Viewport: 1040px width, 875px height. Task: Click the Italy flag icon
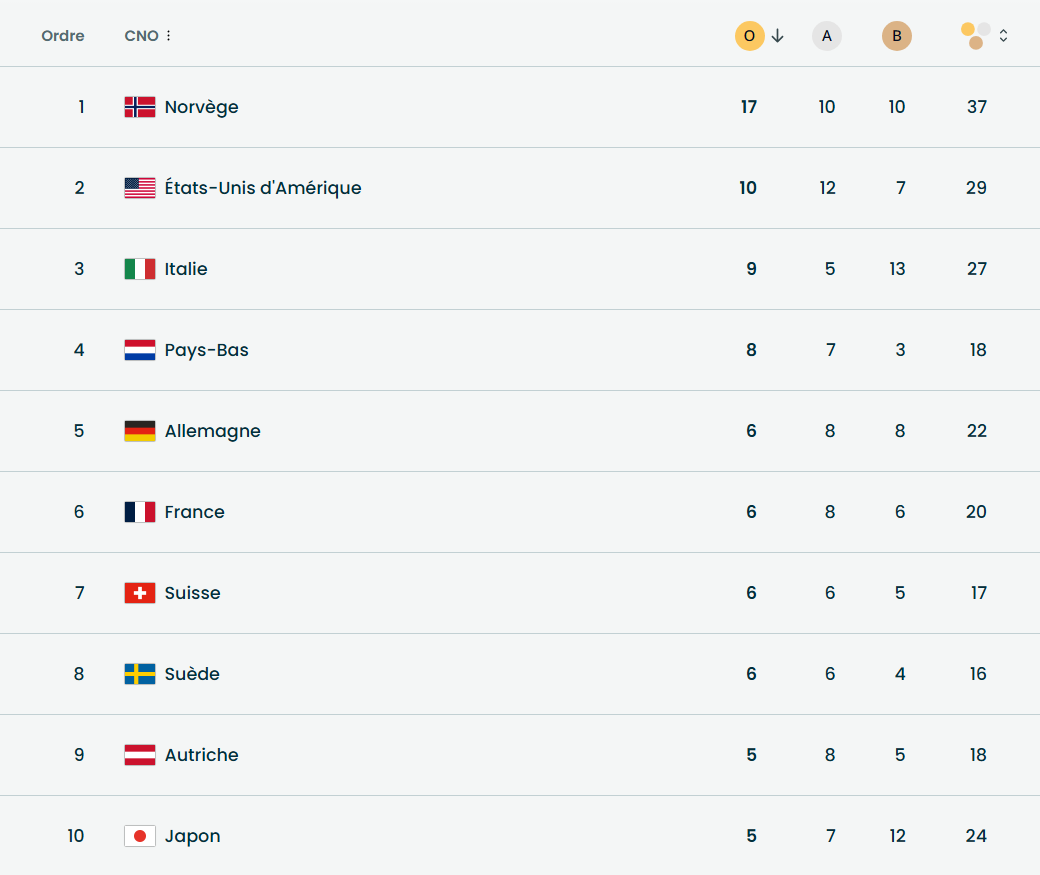click(140, 269)
